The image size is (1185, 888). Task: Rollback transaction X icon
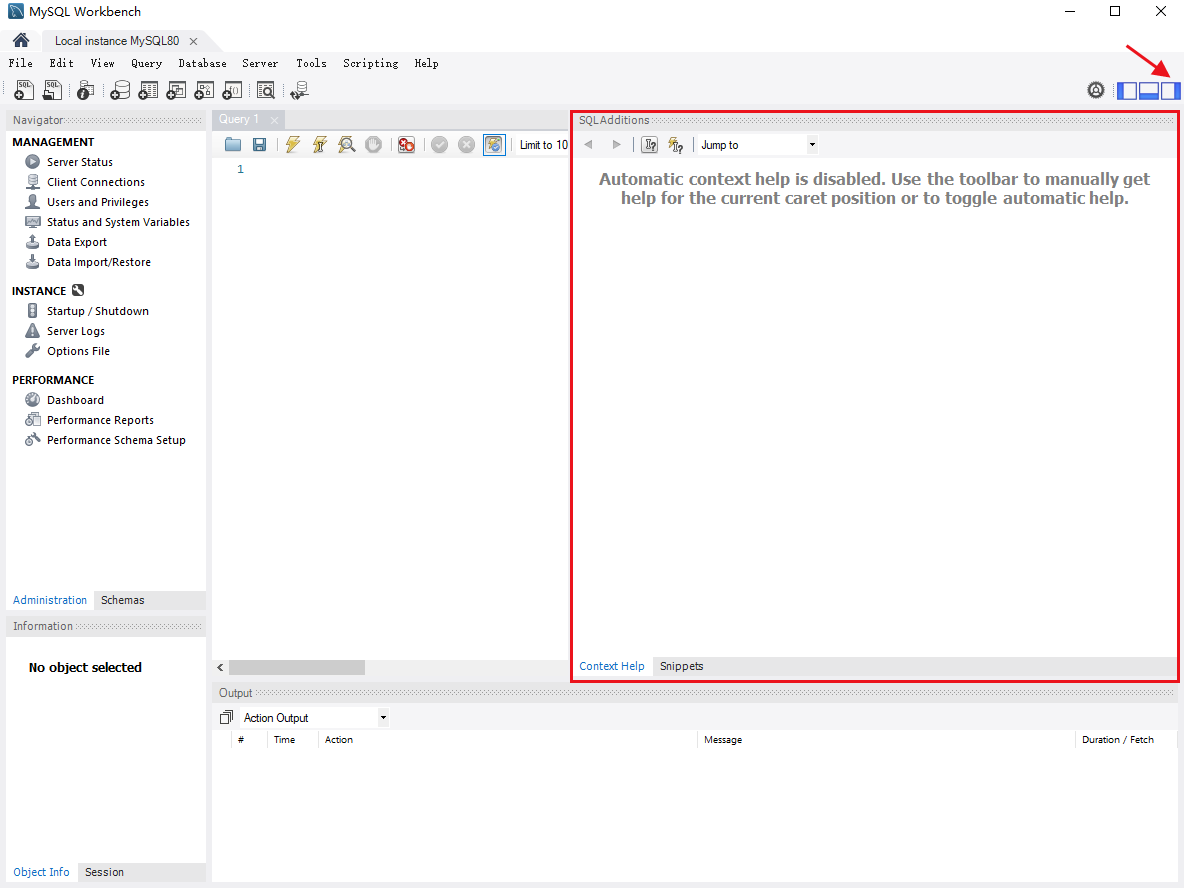click(x=466, y=144)
